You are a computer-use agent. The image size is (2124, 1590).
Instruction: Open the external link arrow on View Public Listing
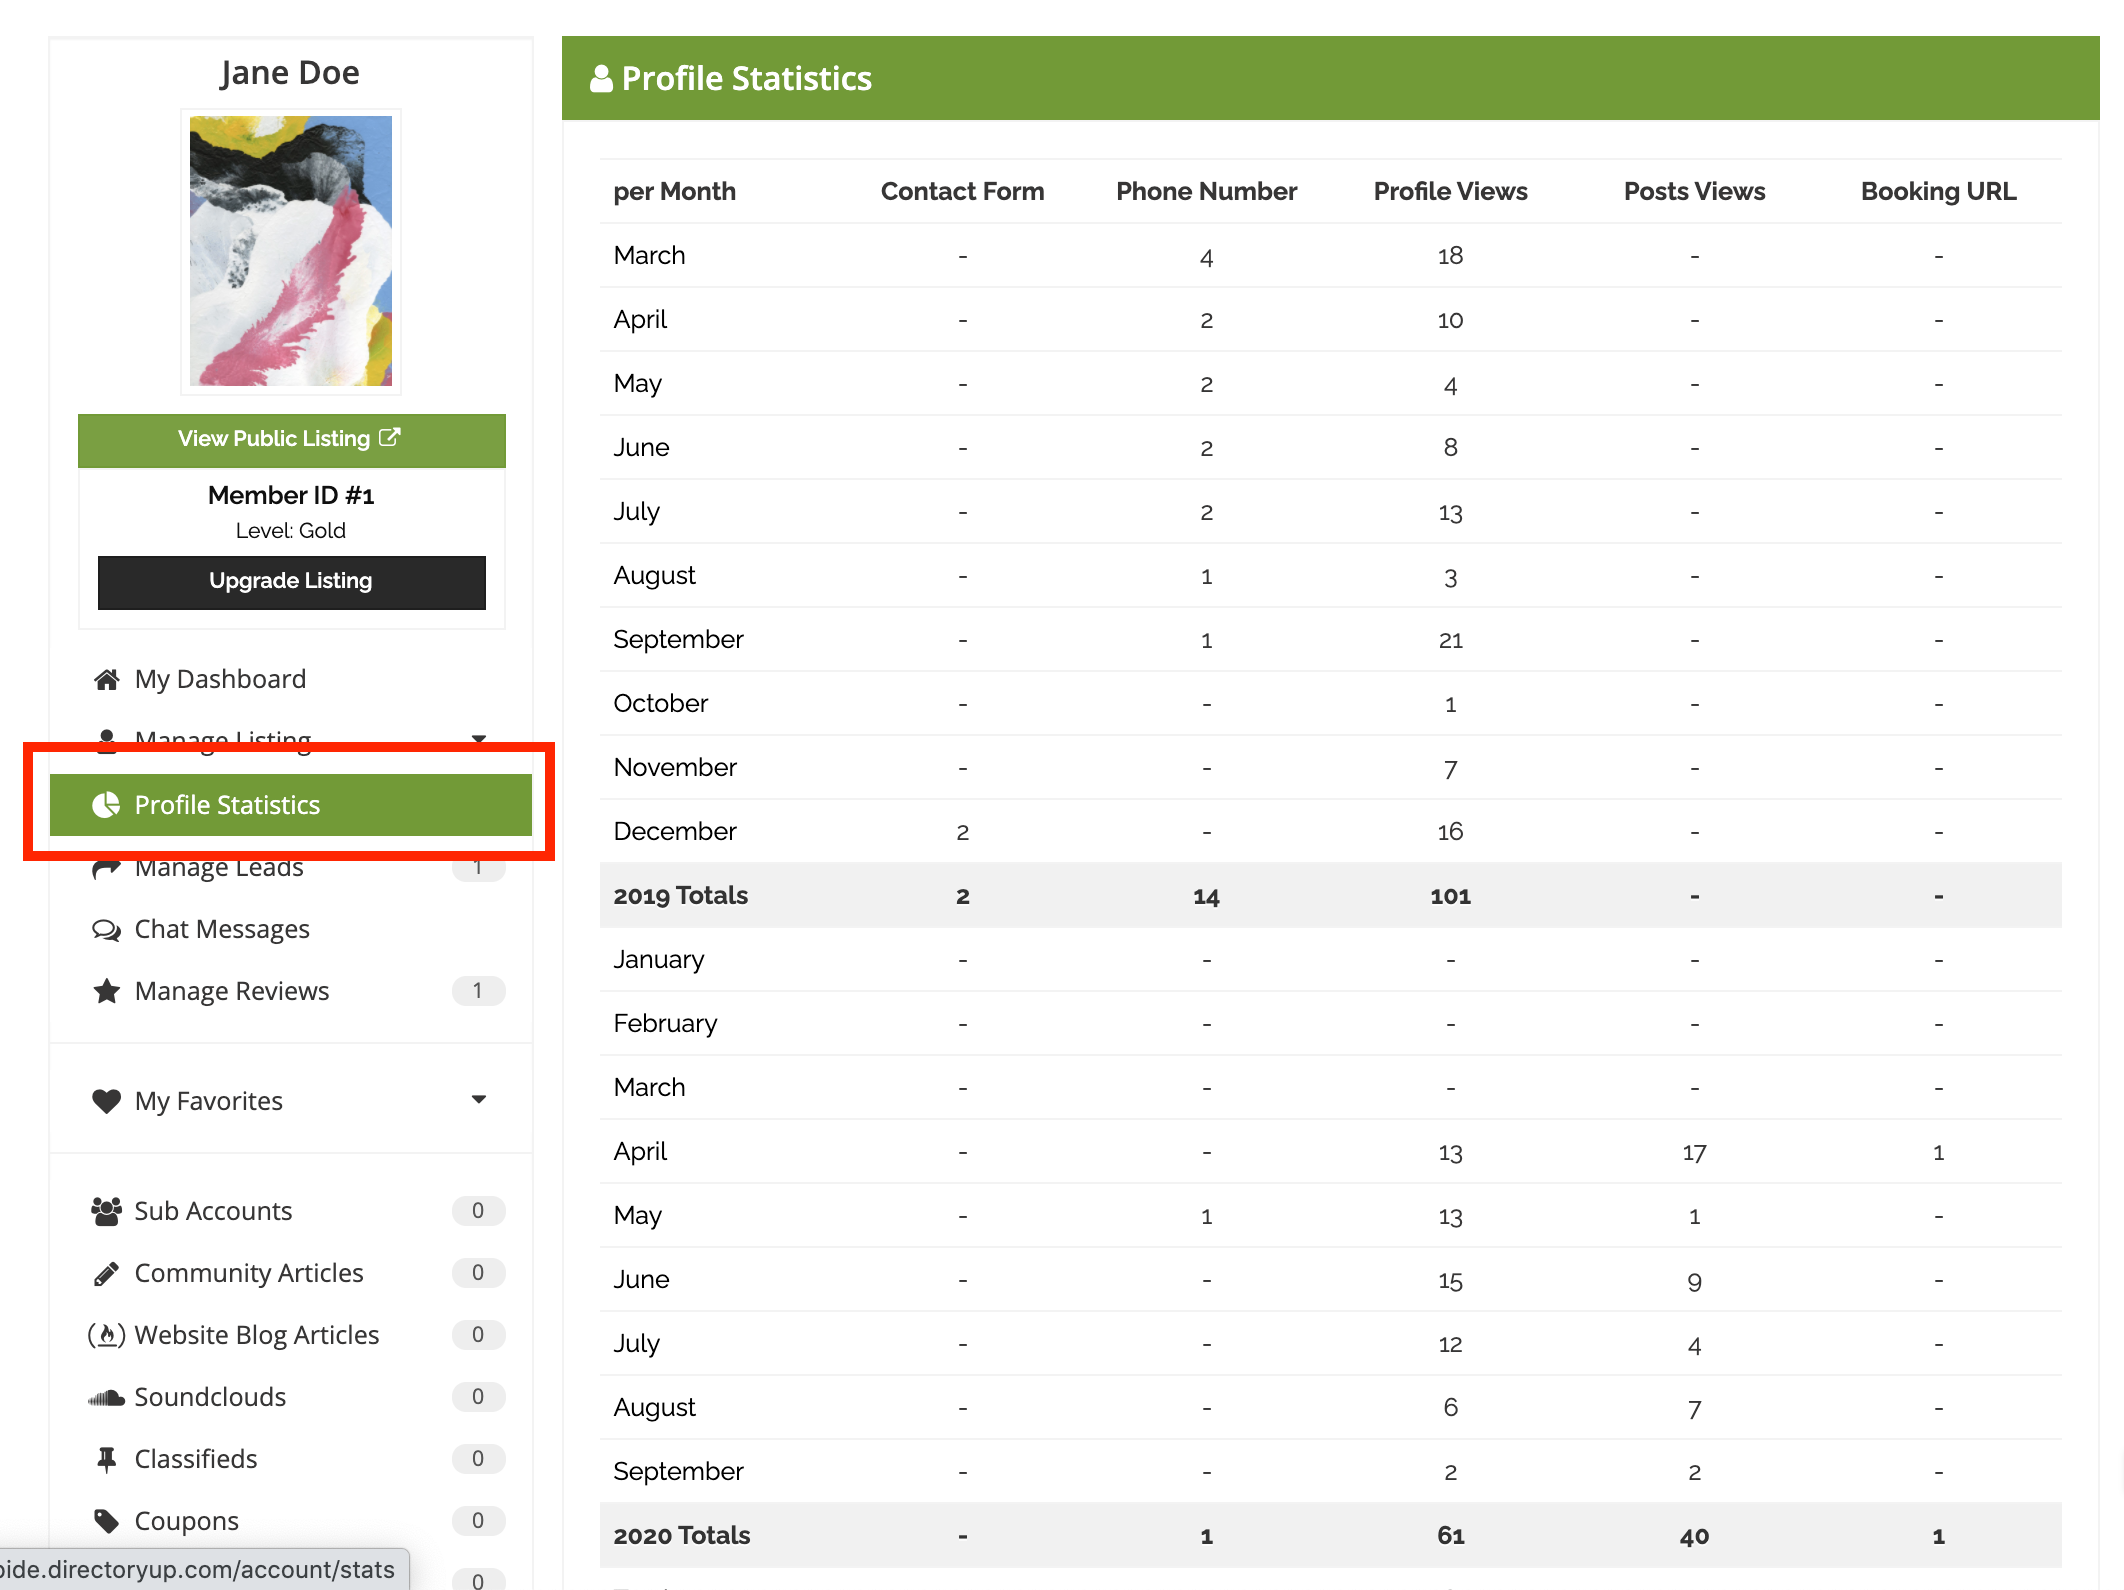point(390,437)
